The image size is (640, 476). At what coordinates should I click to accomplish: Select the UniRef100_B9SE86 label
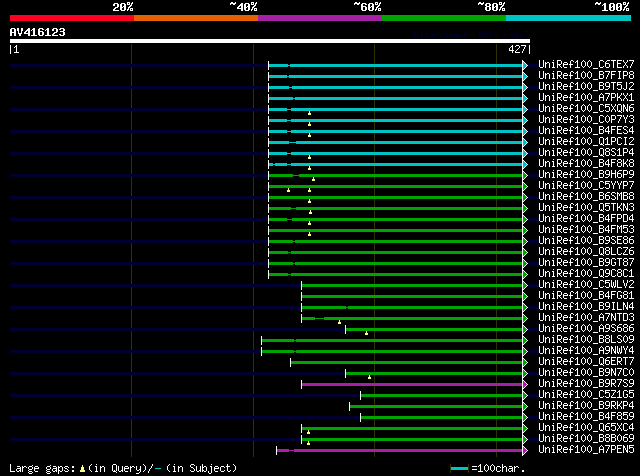coord(586,240)
